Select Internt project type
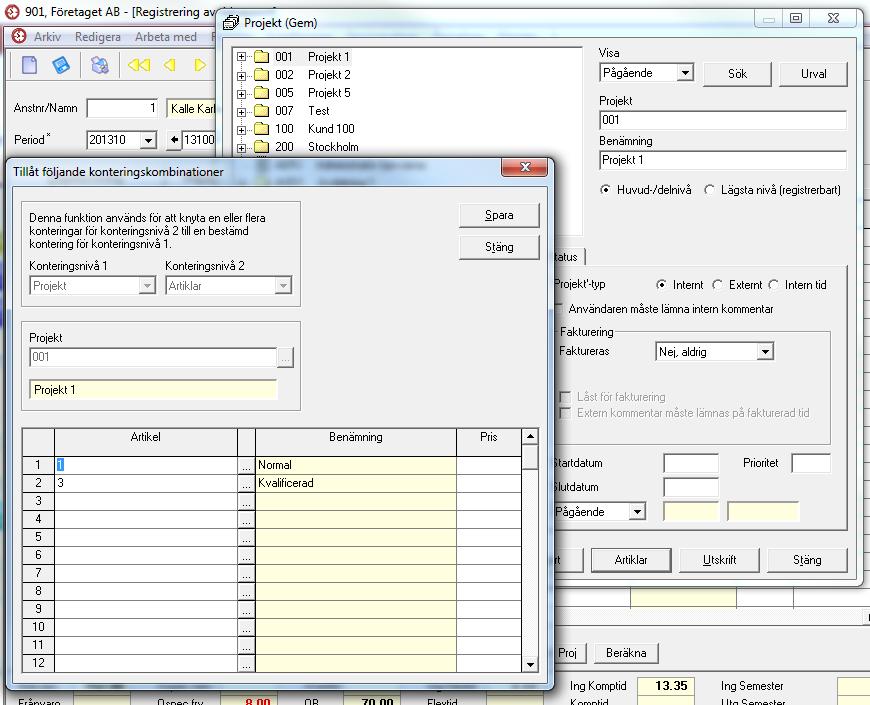The width and height of the screenshot is (870, 705). click(661, 285)
